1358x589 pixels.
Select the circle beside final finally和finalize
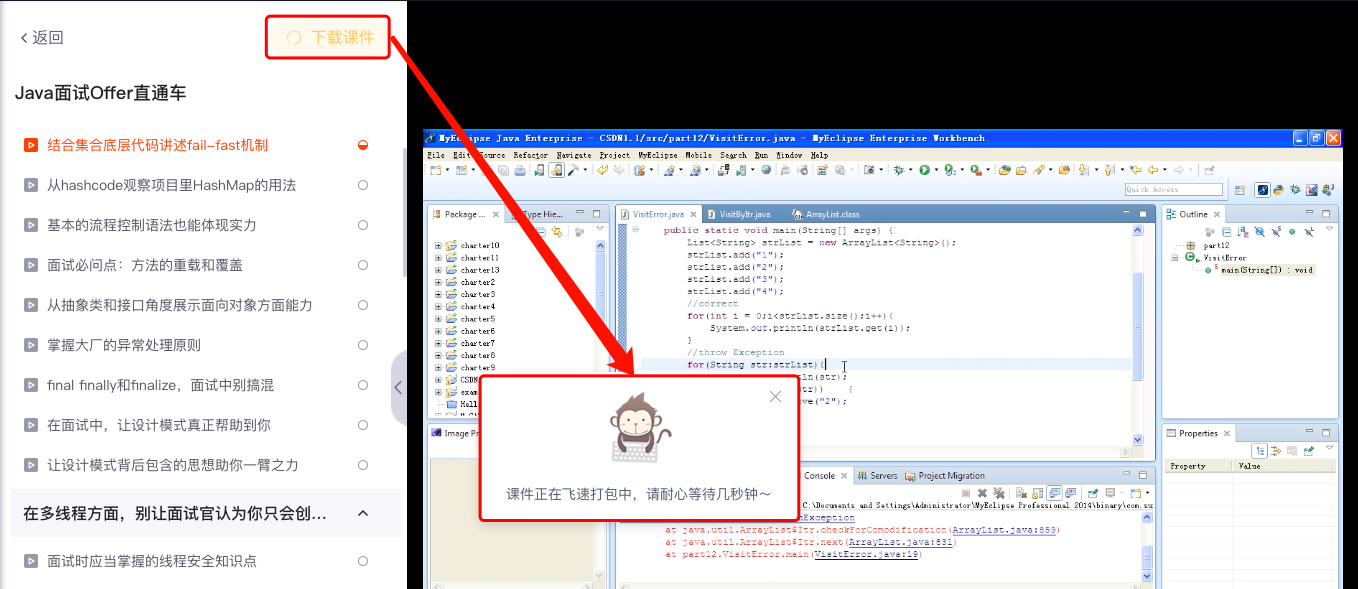coord(363,385)
